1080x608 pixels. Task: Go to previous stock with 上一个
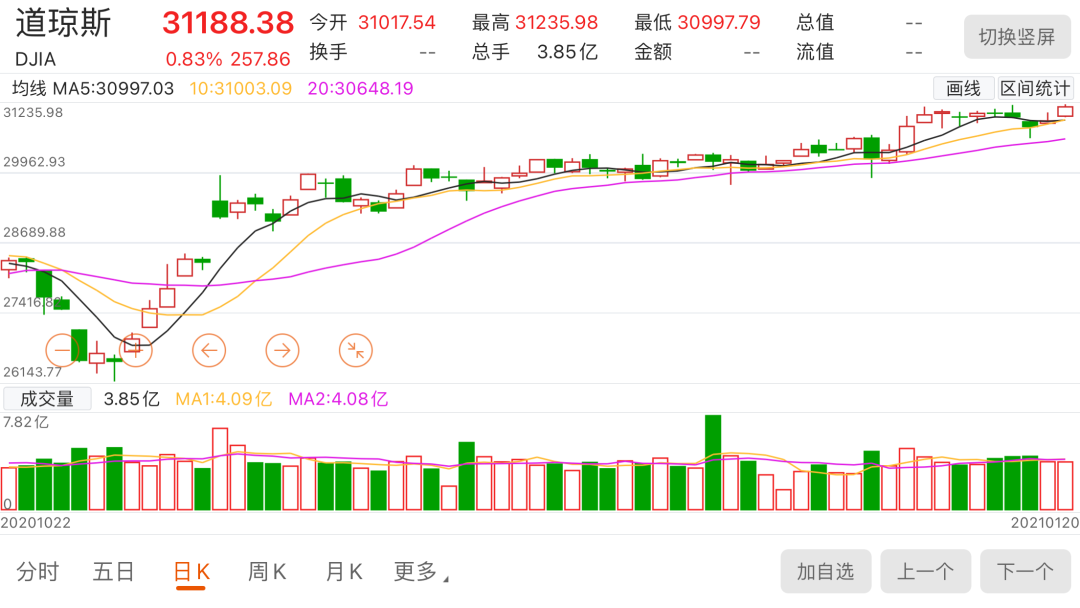pos(925,572)
